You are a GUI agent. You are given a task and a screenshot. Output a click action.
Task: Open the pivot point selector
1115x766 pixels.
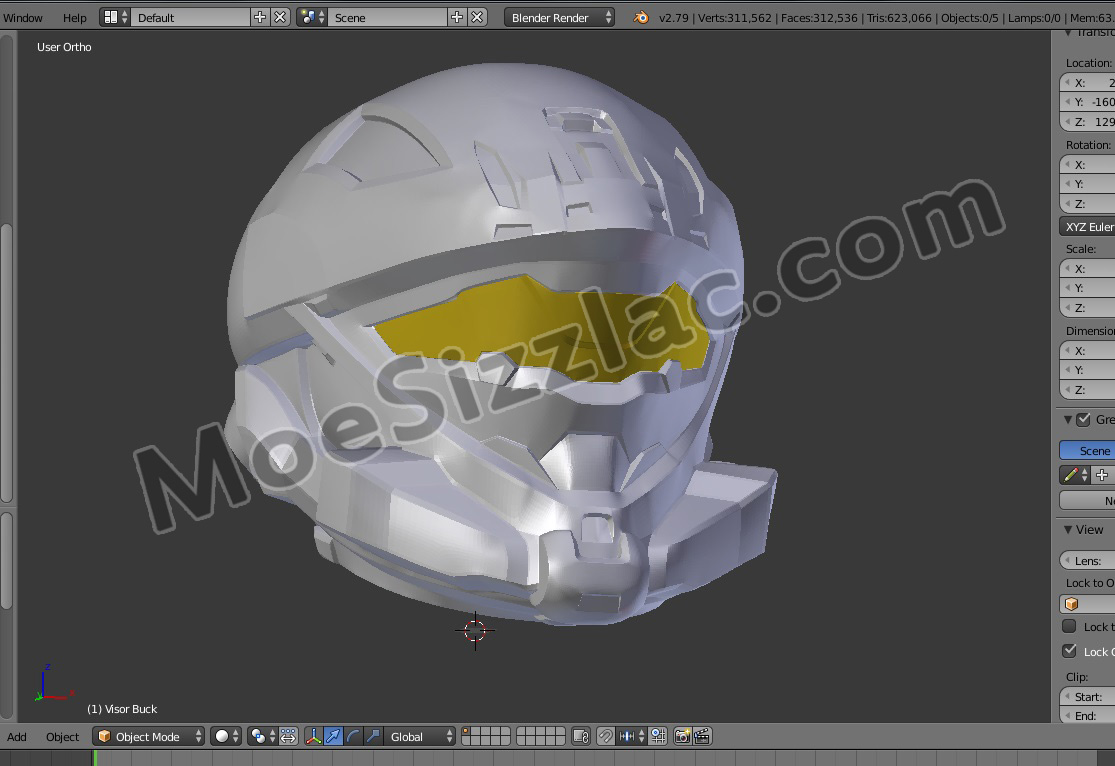click(262, 737)
